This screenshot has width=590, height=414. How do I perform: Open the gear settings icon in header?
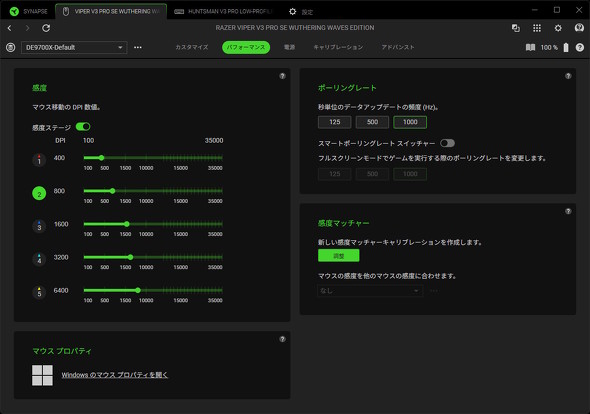click(x=558, y=28)
